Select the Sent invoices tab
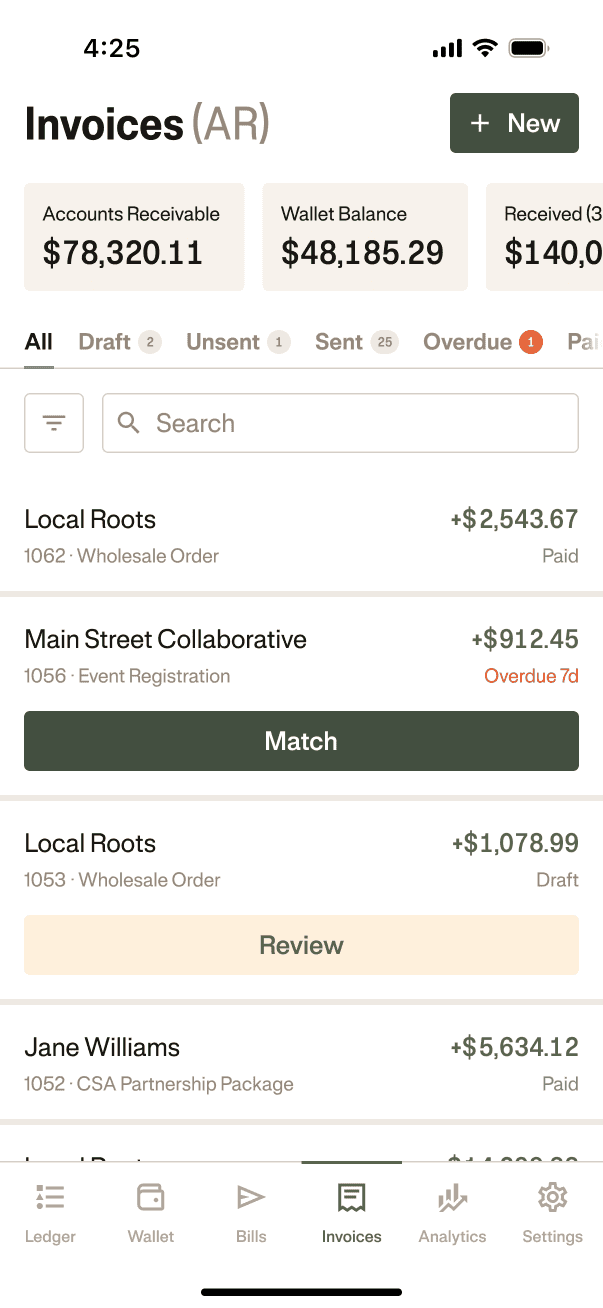603x1308 pixels. 340,341
